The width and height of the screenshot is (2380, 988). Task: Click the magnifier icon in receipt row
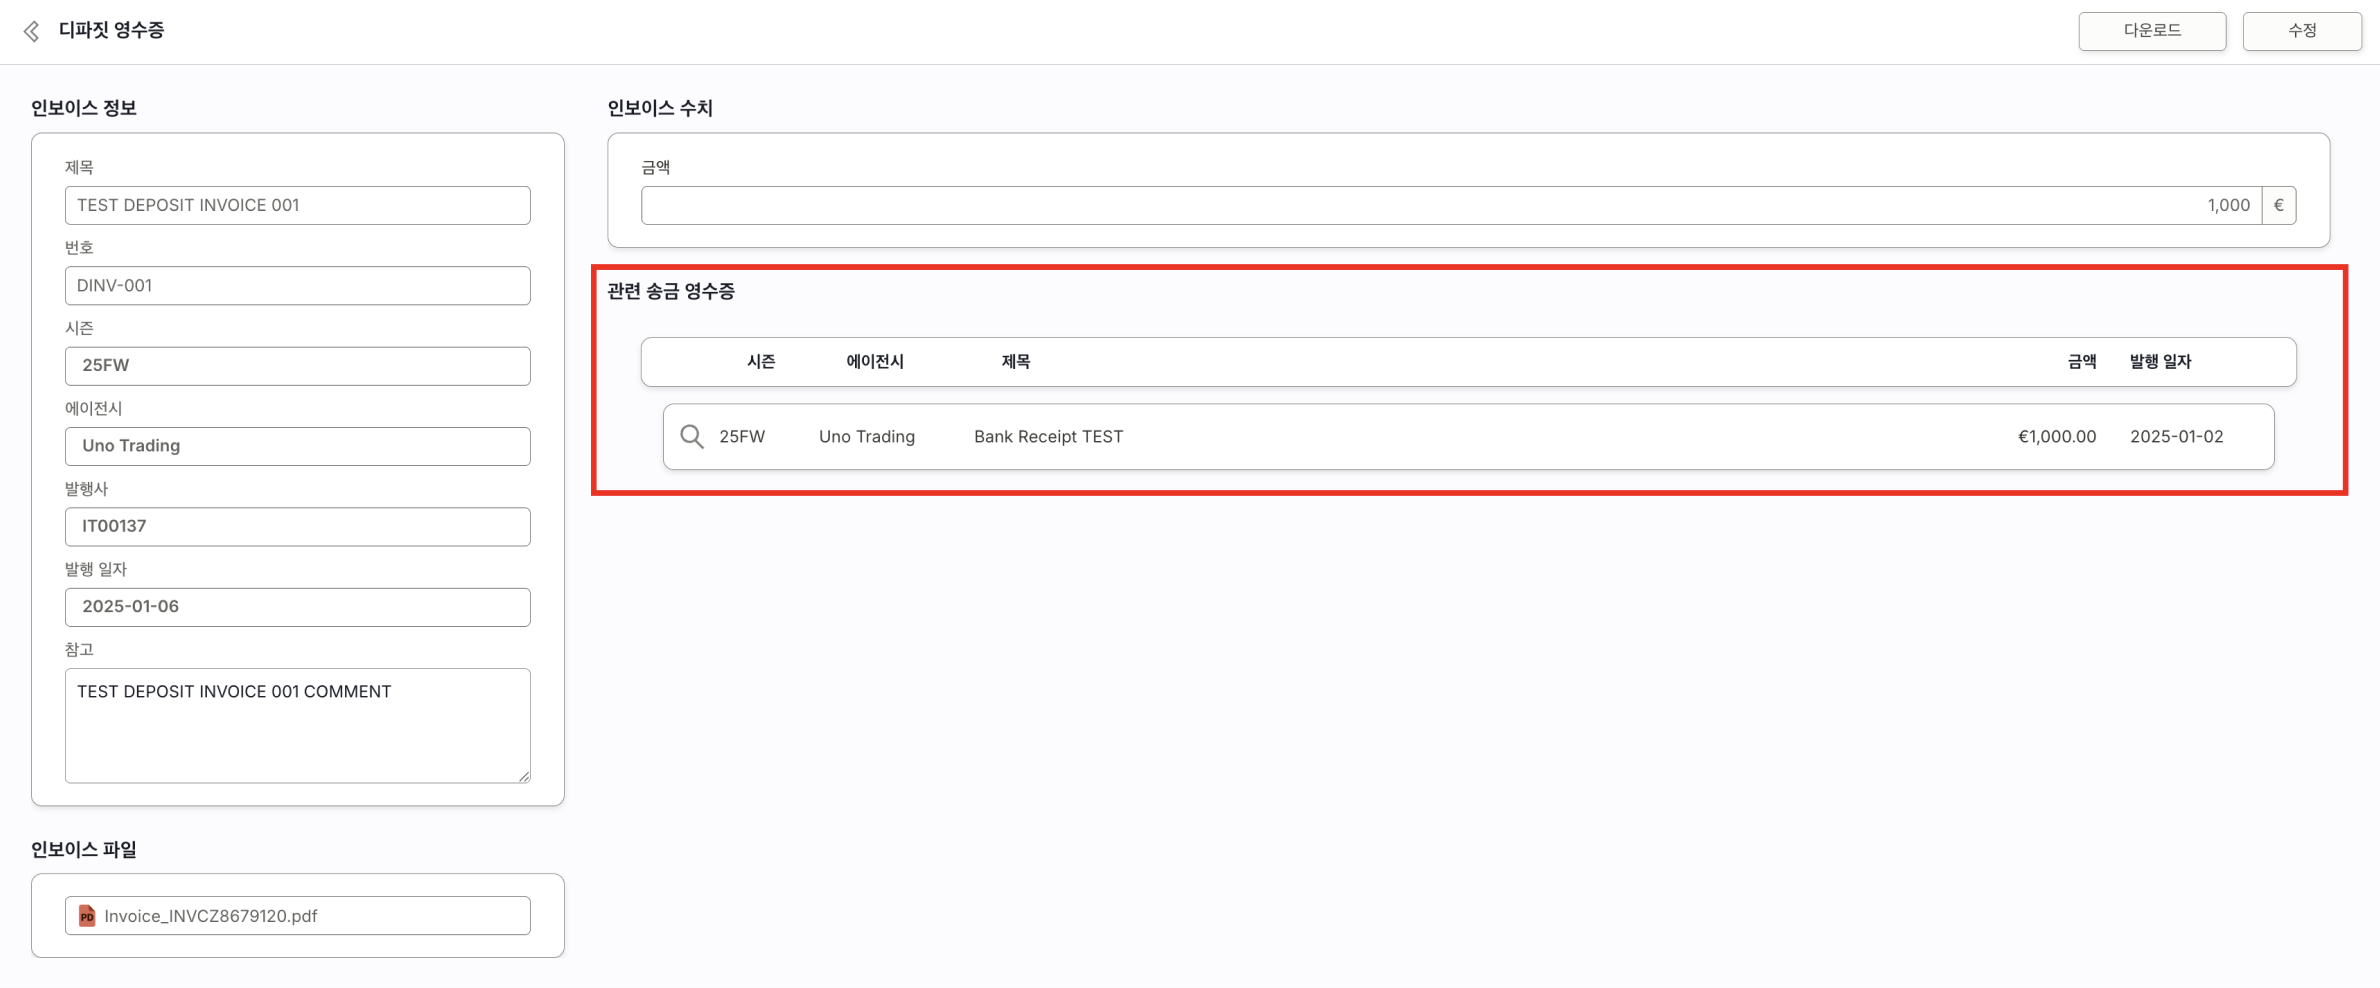coord(691,437)
